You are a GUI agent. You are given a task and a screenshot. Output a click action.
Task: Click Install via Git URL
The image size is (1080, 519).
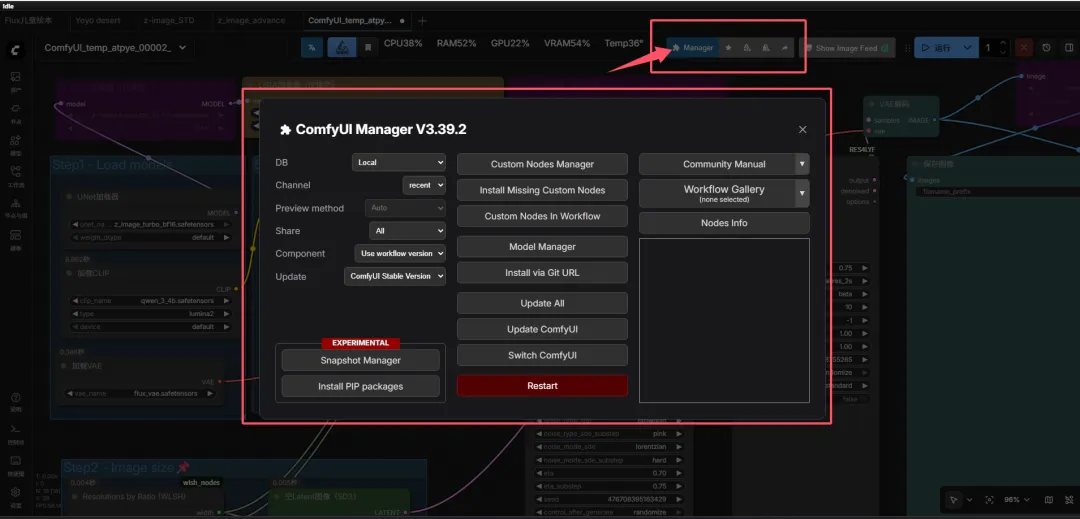(542, 273)
